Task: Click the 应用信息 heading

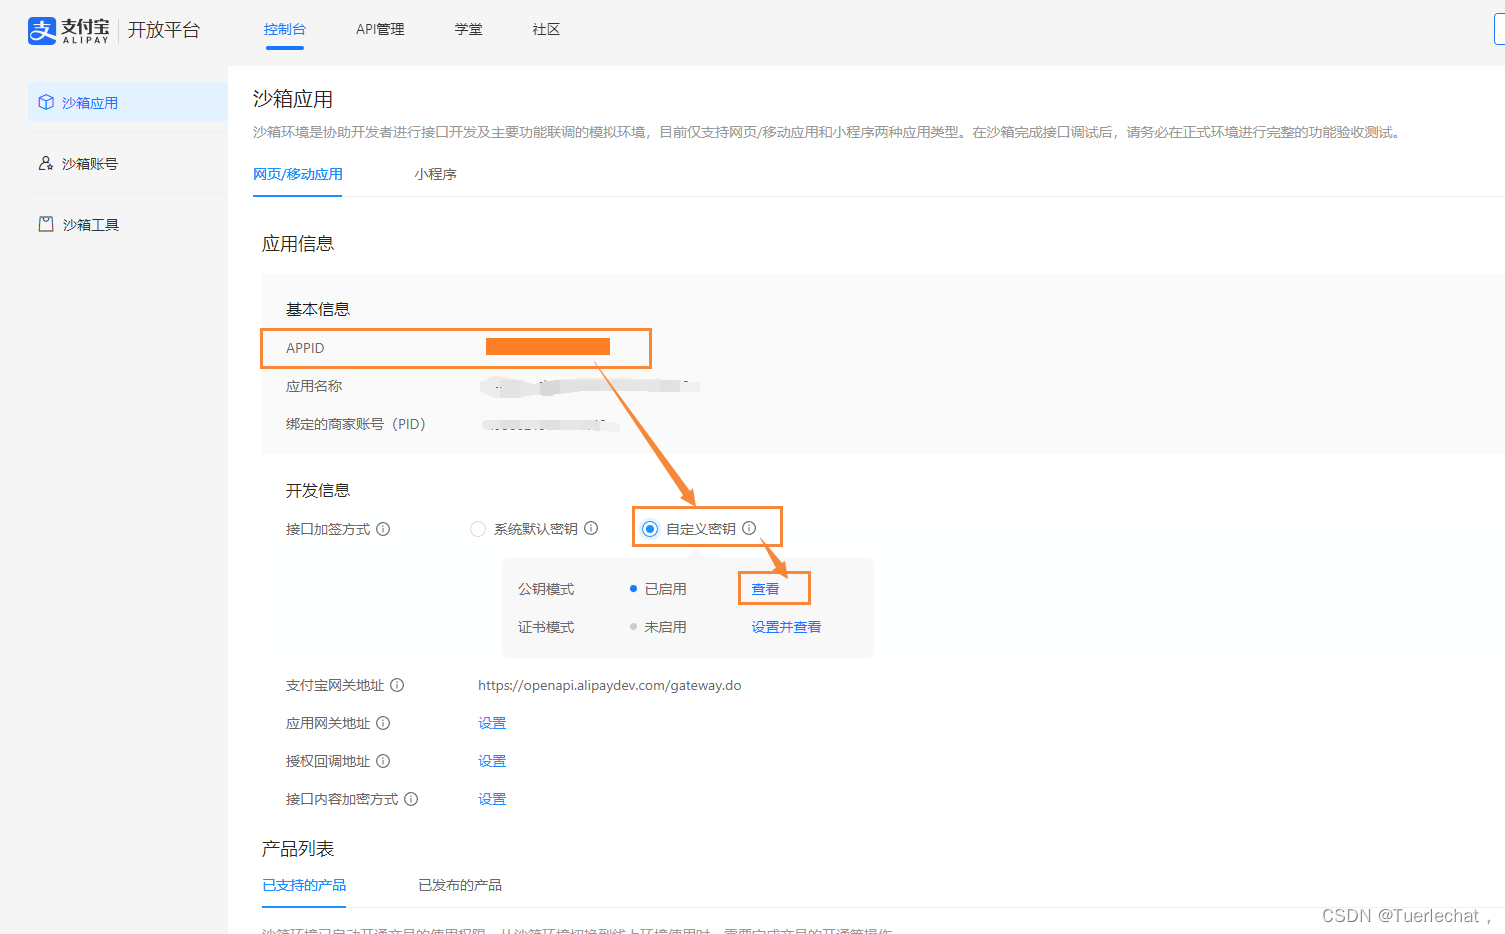Action: pyautogui.click(x=298, y=243)
